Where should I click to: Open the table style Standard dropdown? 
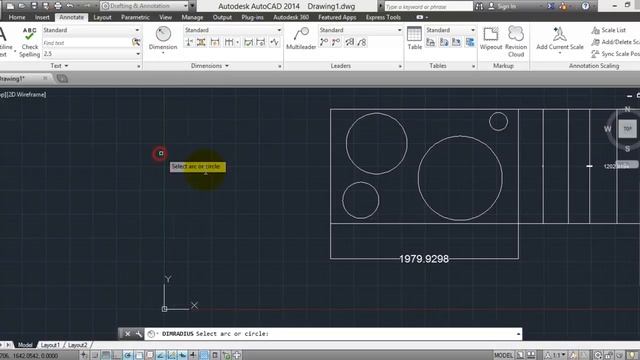451,30
